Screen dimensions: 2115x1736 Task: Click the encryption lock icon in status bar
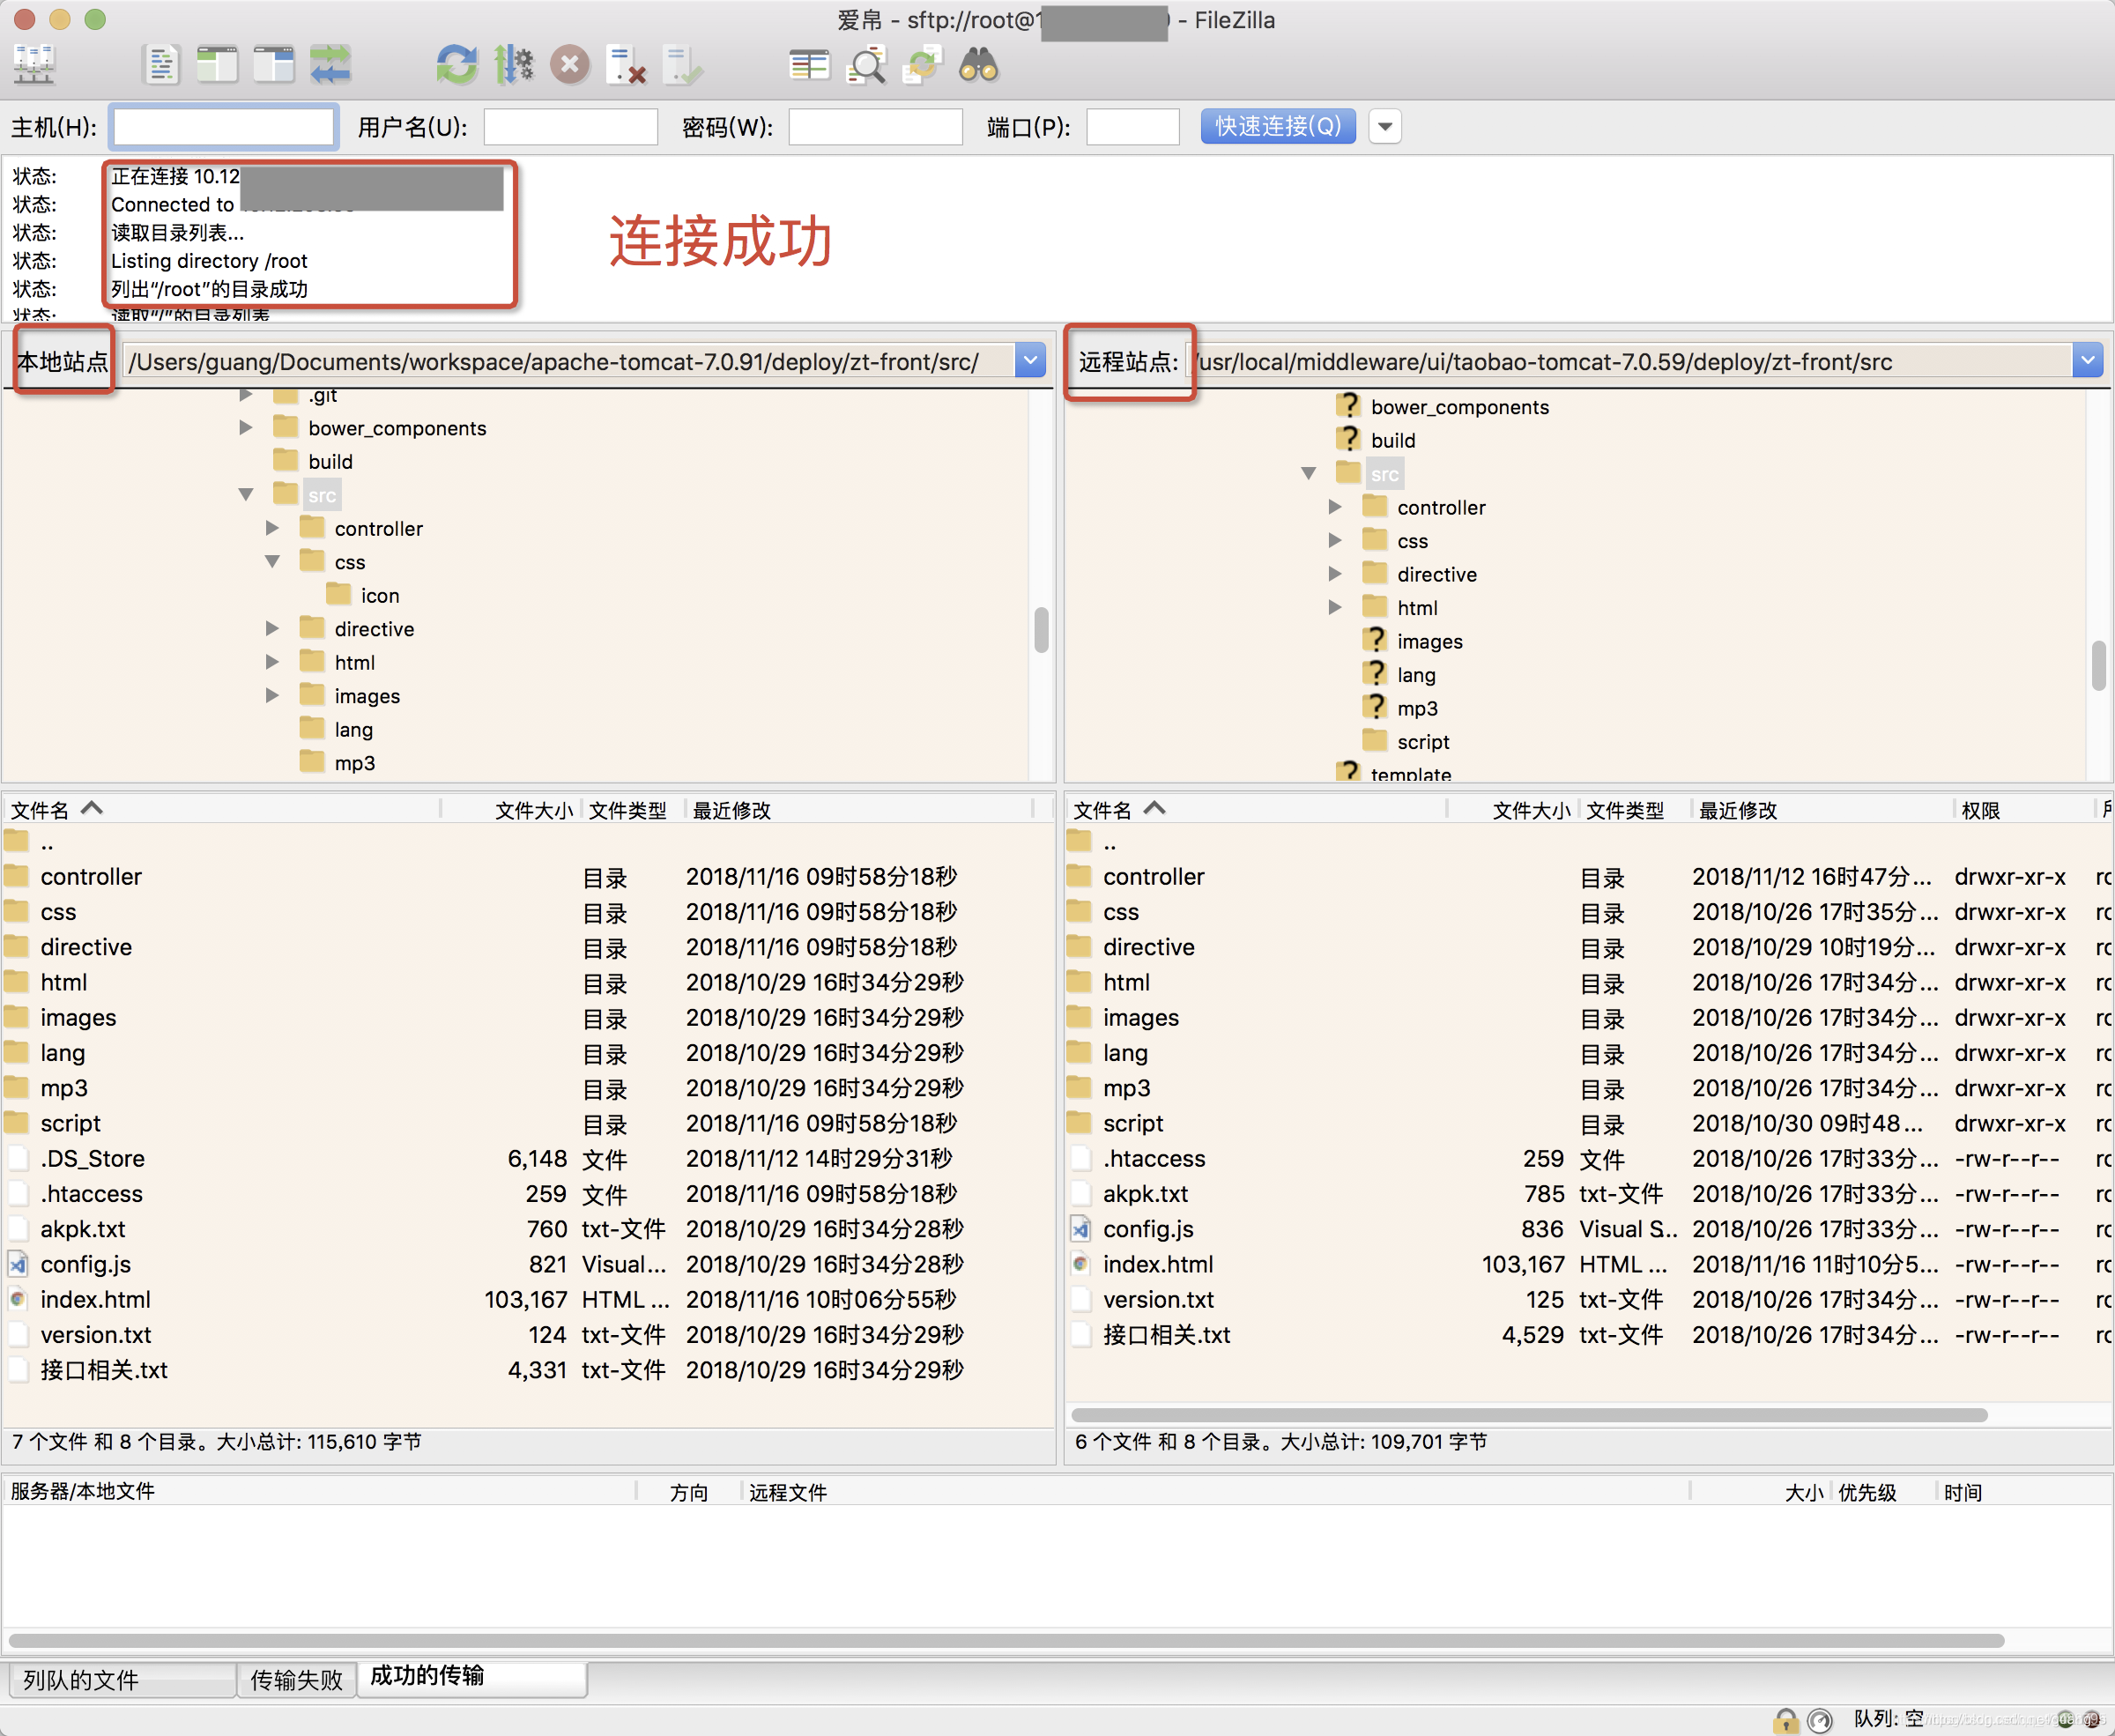[1785, 1720]
